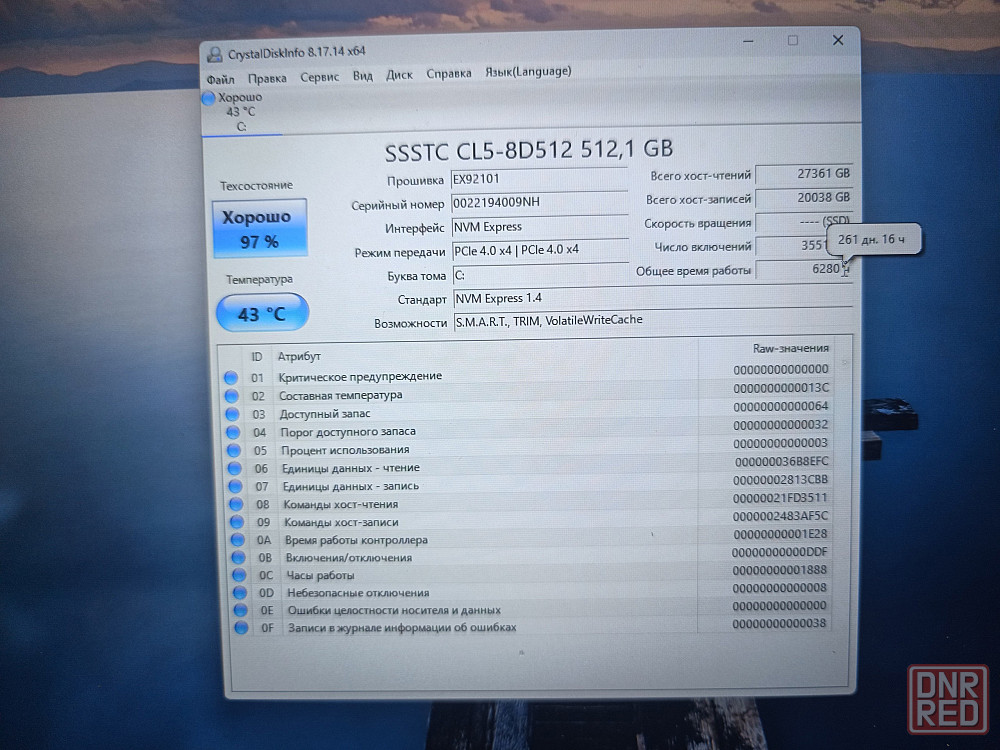Select the Часы работы row

(532, 575)
